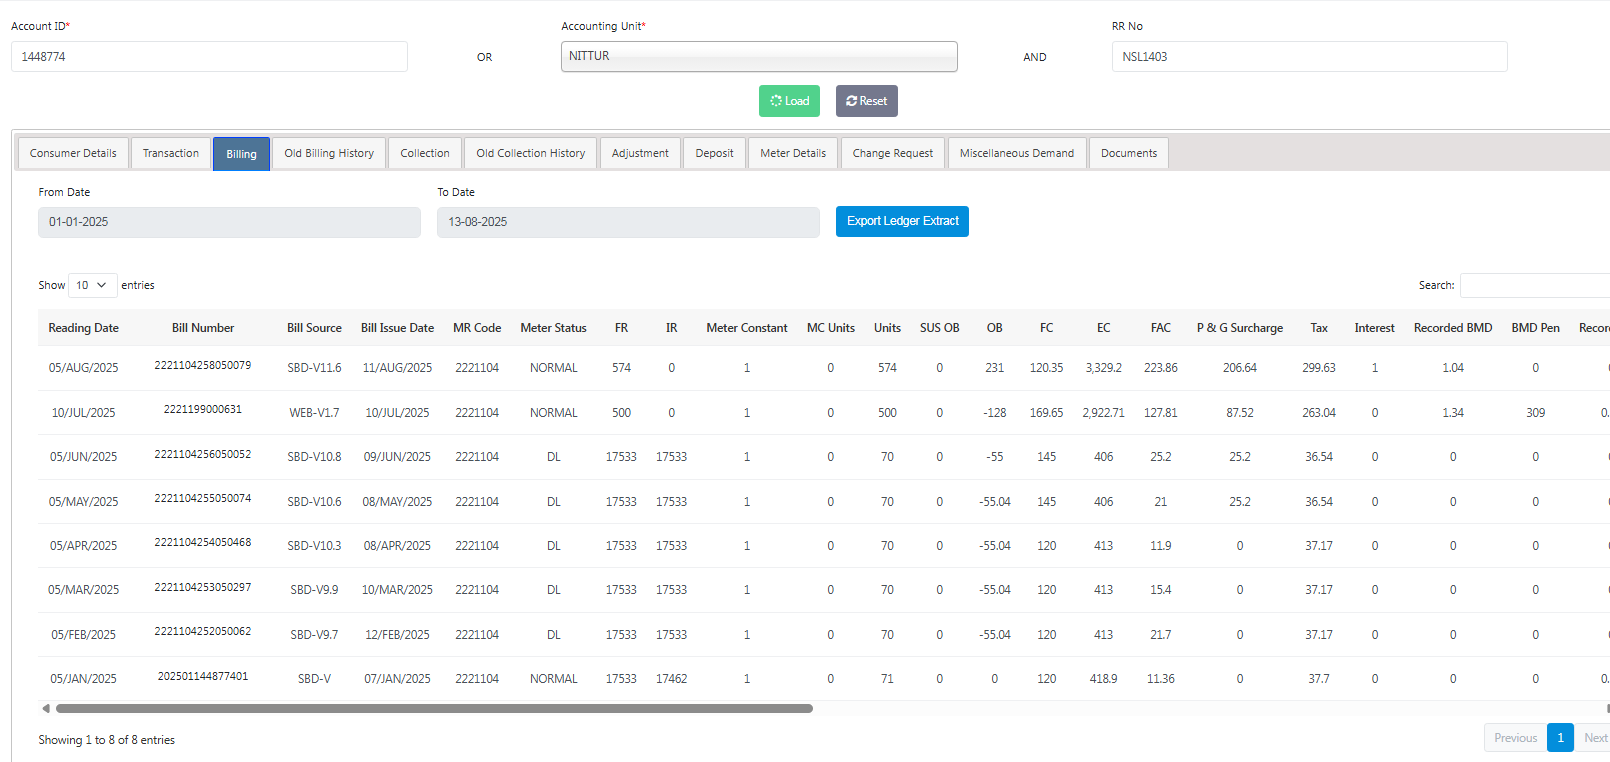Expand the Show entries dropdown
This screenshot has height=762, width=1610.
92,285
